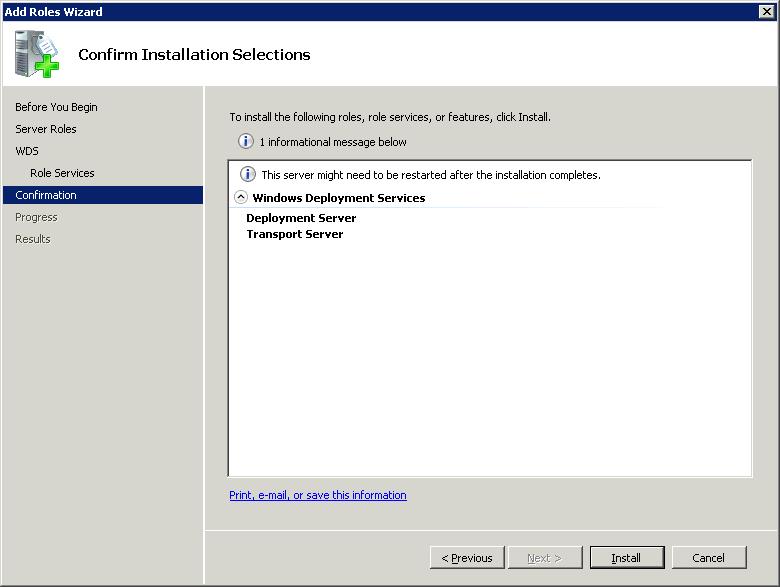The height and width of the screenshot is (587, 780).
Task: Click the Add Roles Wizard title bar text
Action: [x=53, y=11]
